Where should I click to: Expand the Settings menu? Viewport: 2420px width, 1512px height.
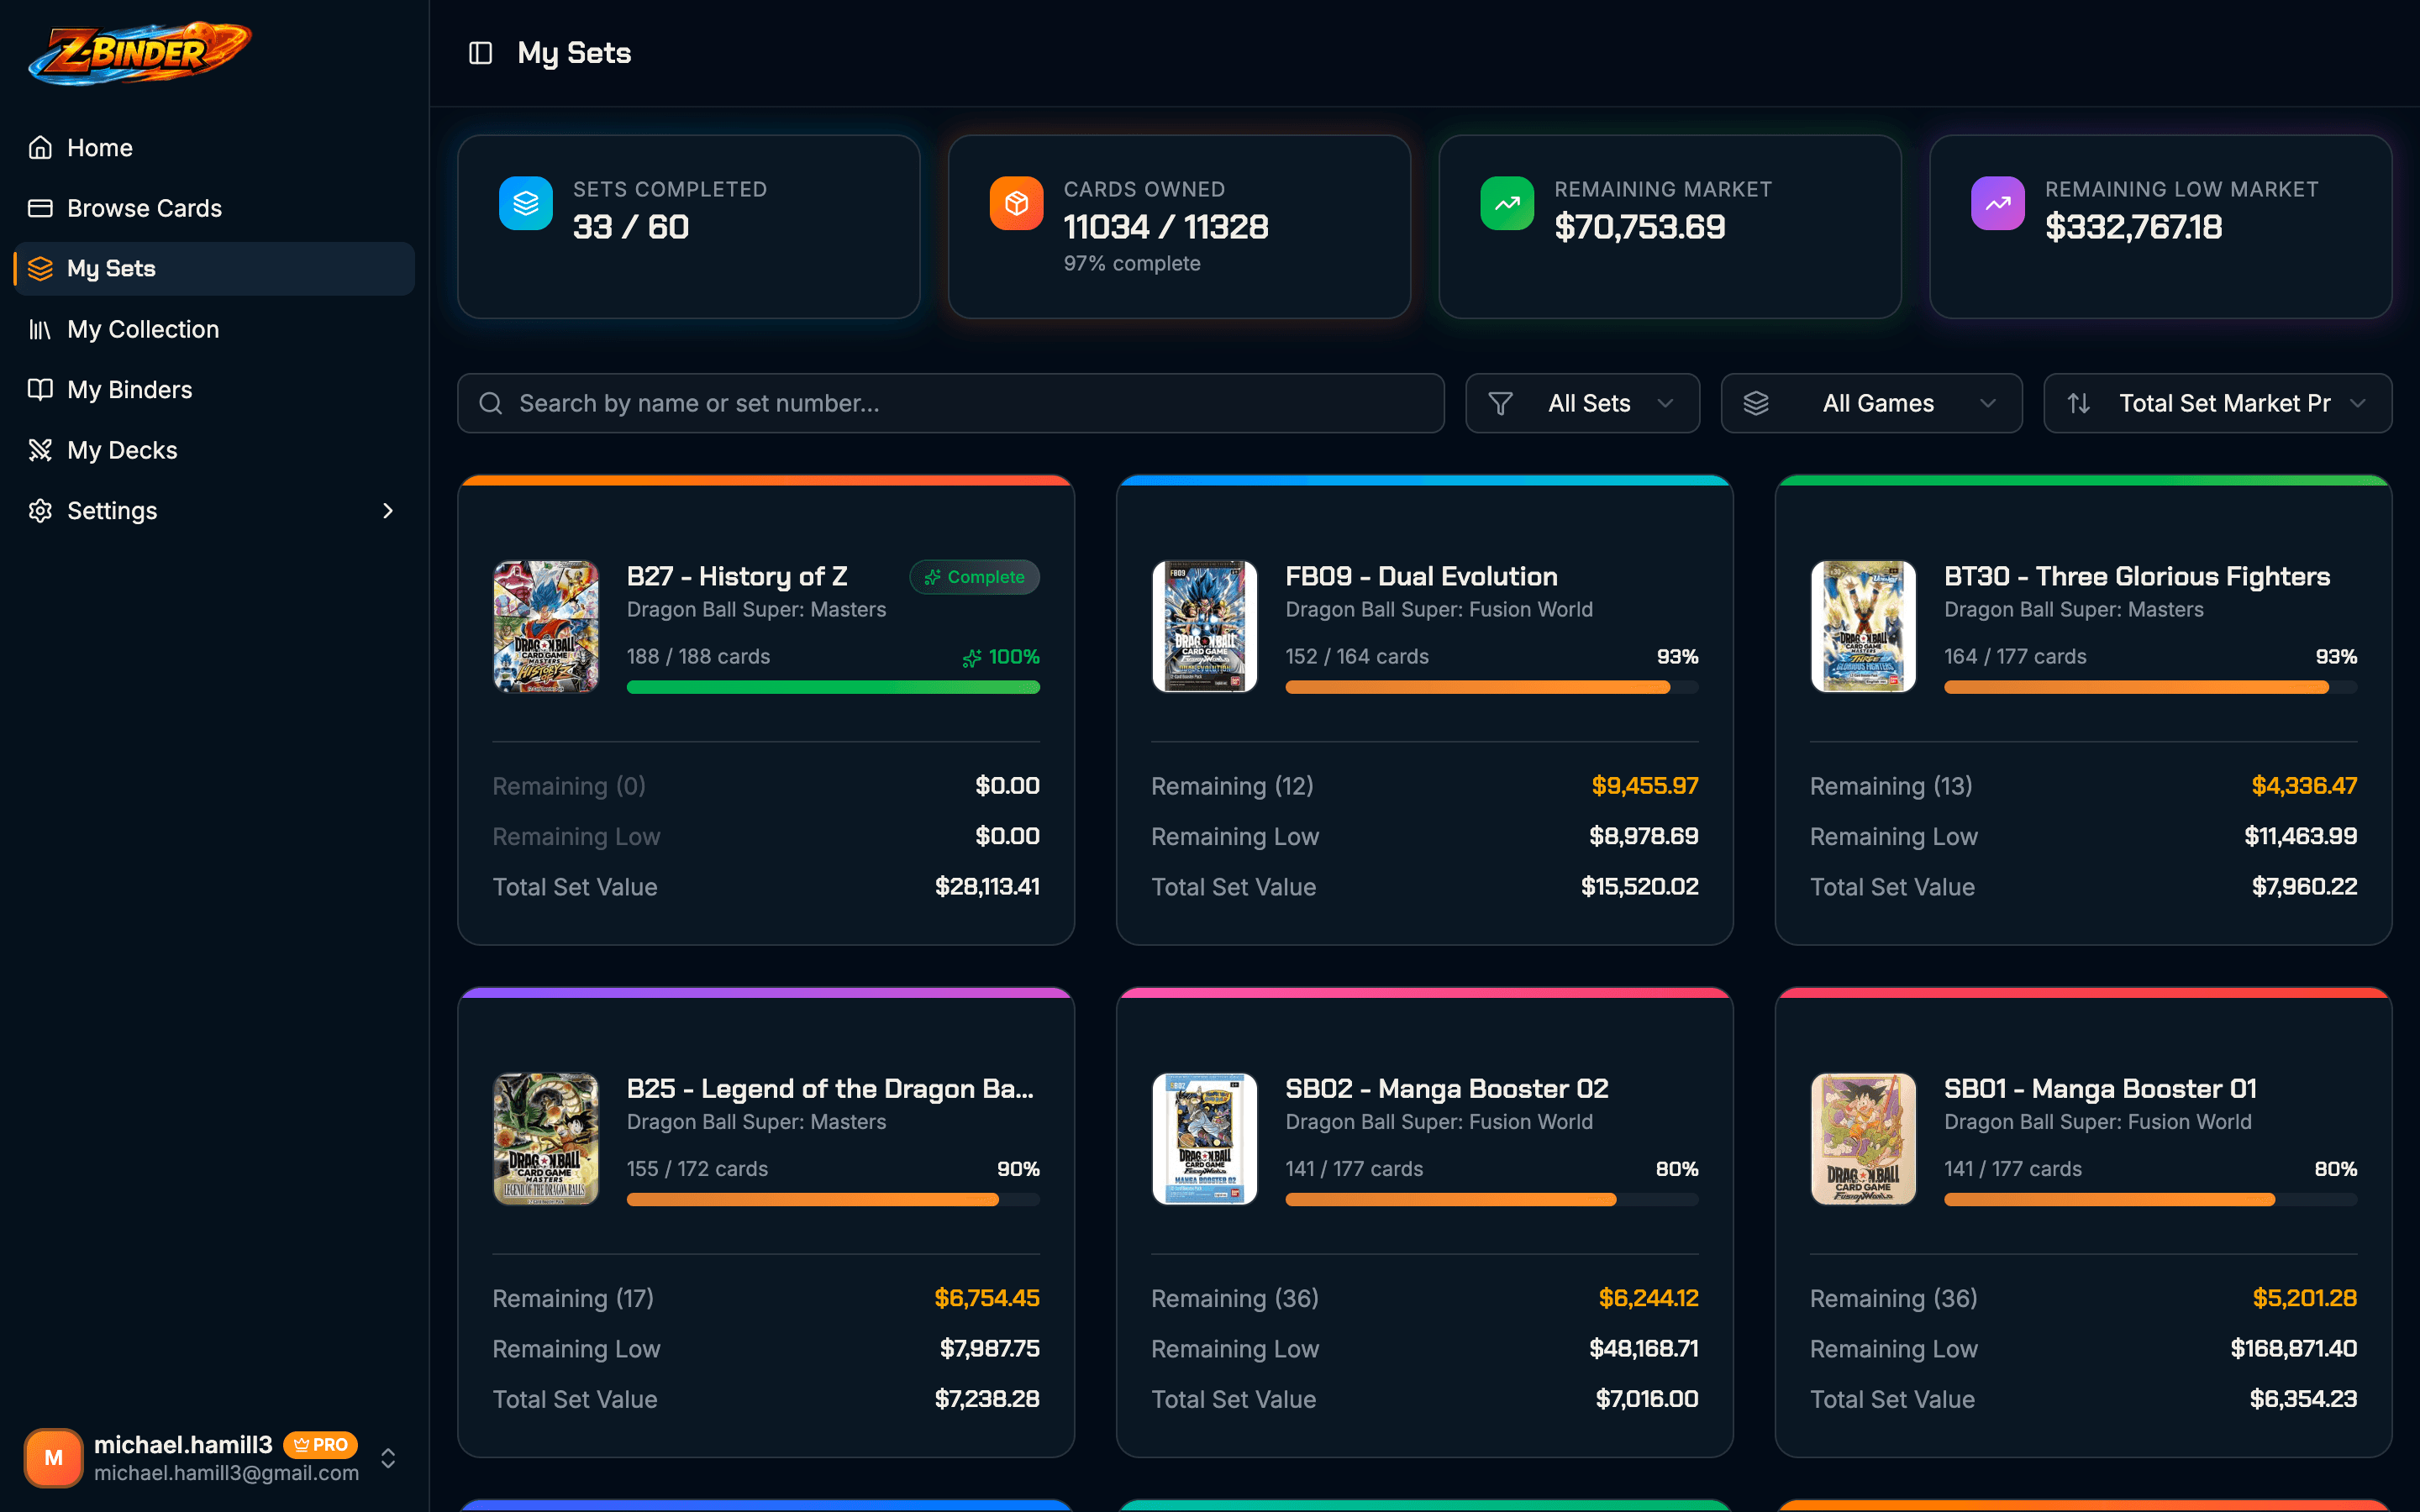tap(112, 510)
